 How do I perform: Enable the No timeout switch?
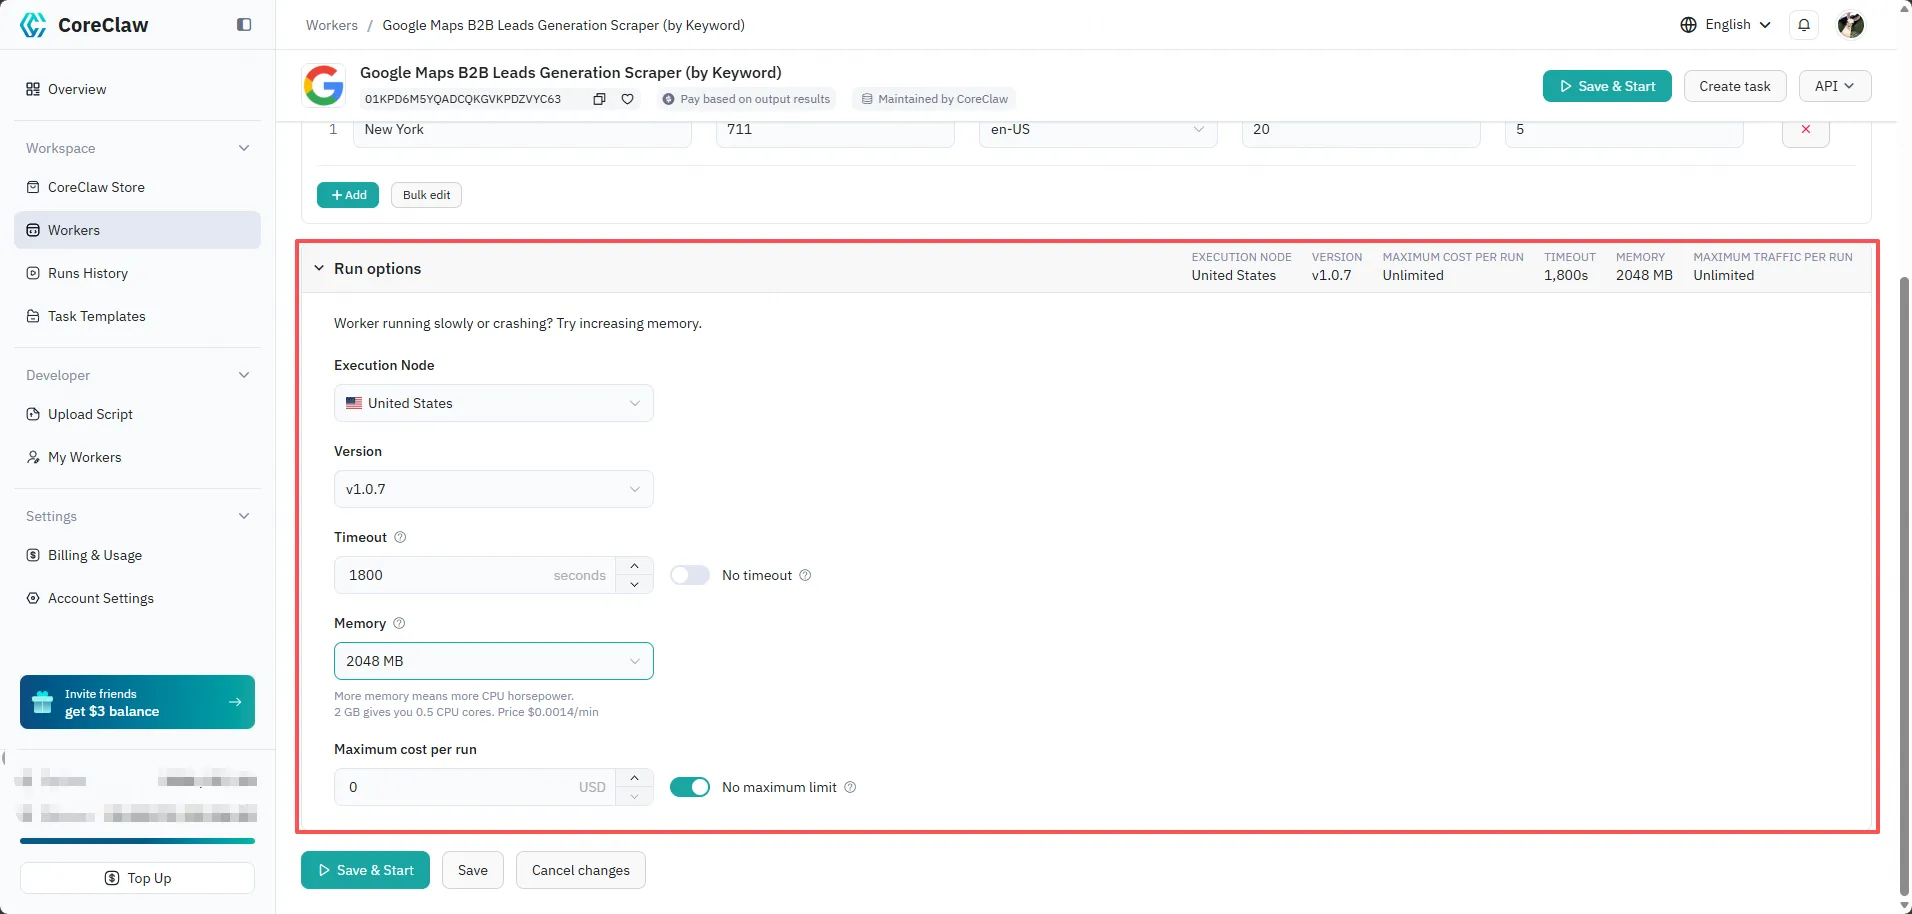[x=690, y=575]
